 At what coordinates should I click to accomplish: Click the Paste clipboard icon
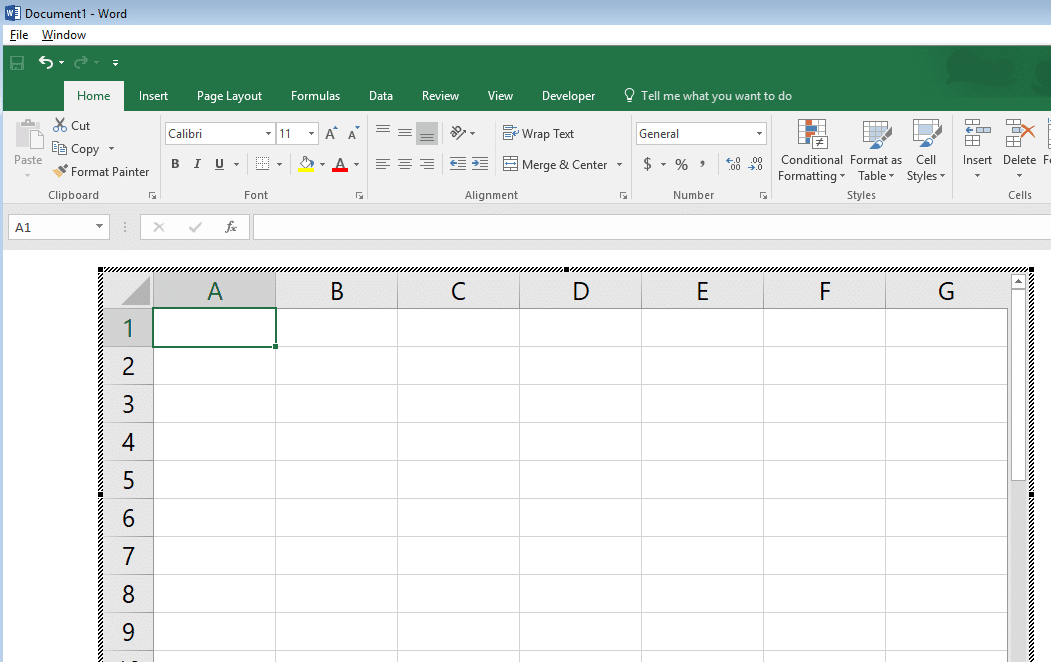(28, 135)
